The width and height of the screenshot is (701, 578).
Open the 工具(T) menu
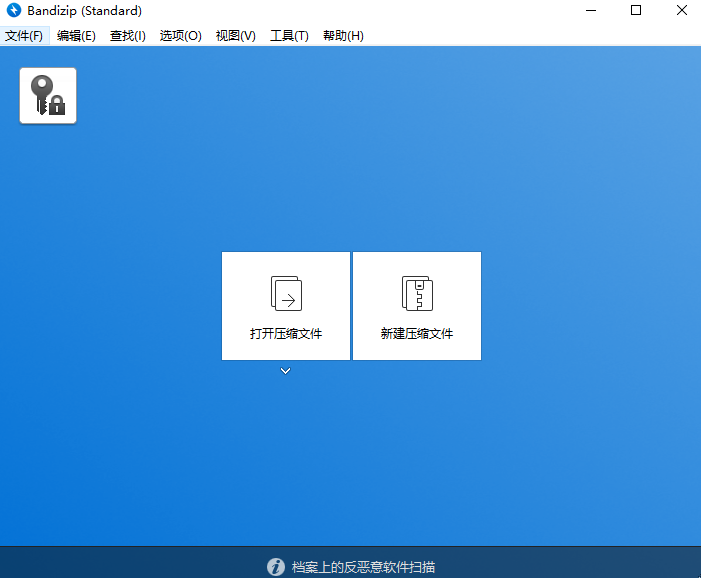click(289, 36)
